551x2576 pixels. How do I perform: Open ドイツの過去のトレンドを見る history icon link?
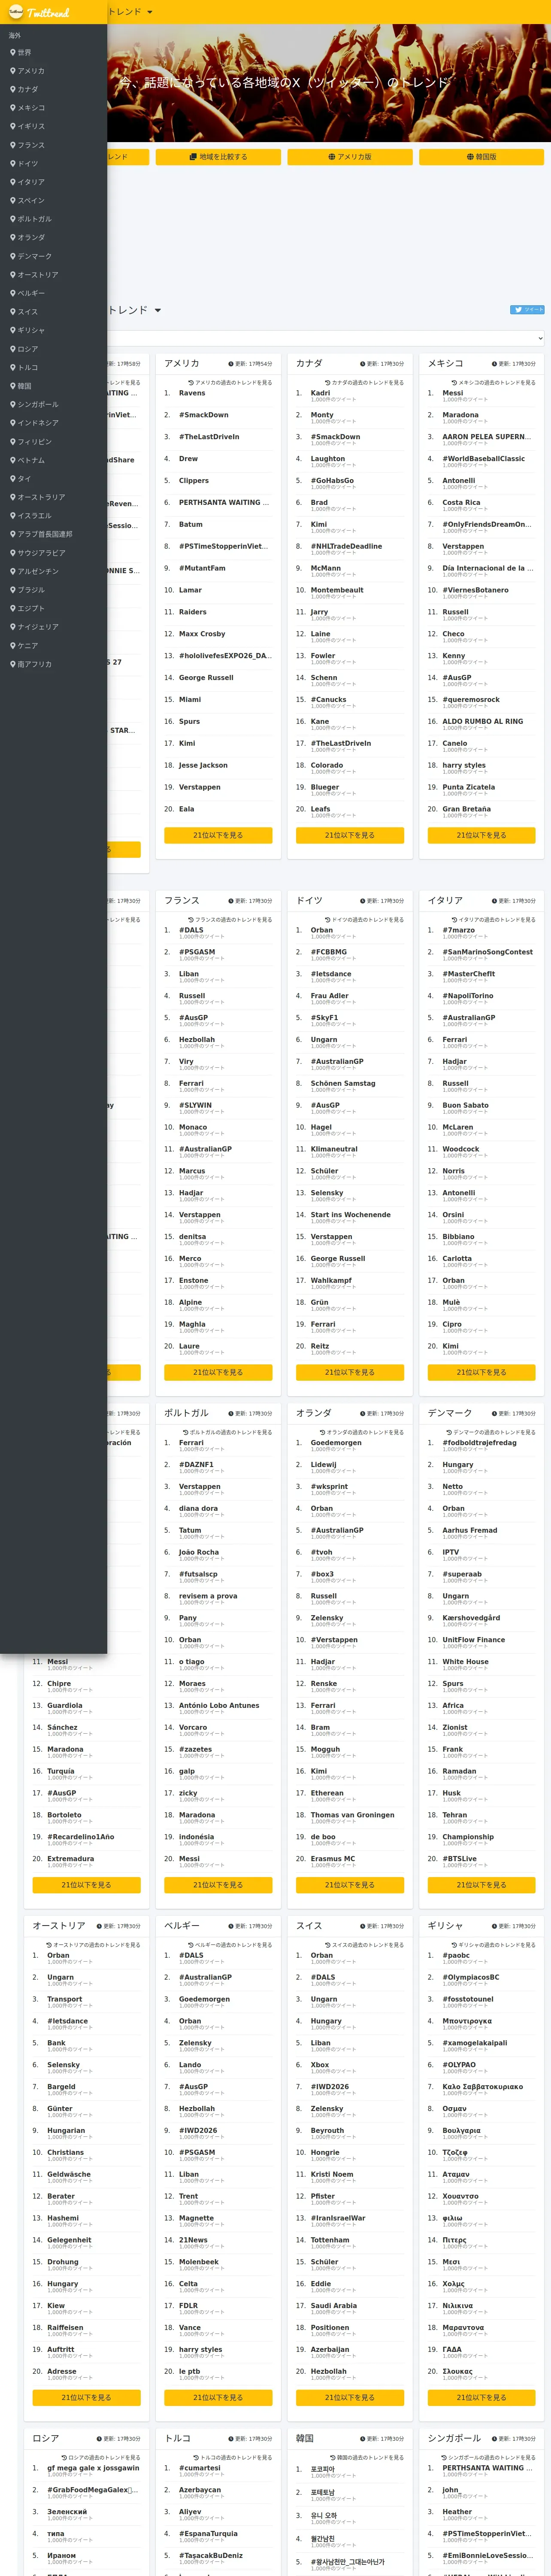tap(364, 919)
